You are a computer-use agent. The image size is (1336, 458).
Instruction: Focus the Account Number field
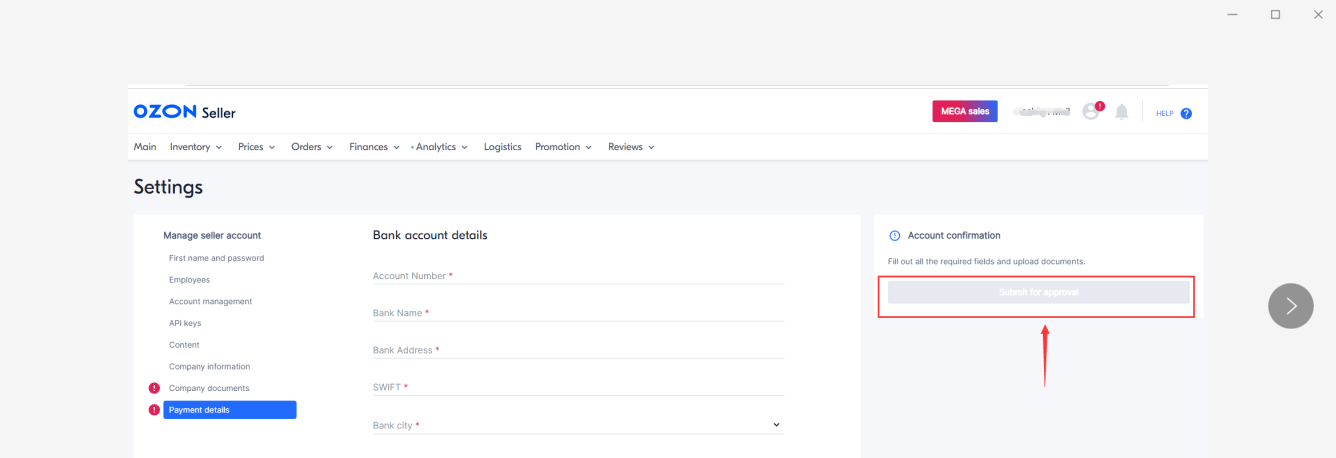point(577,276)
